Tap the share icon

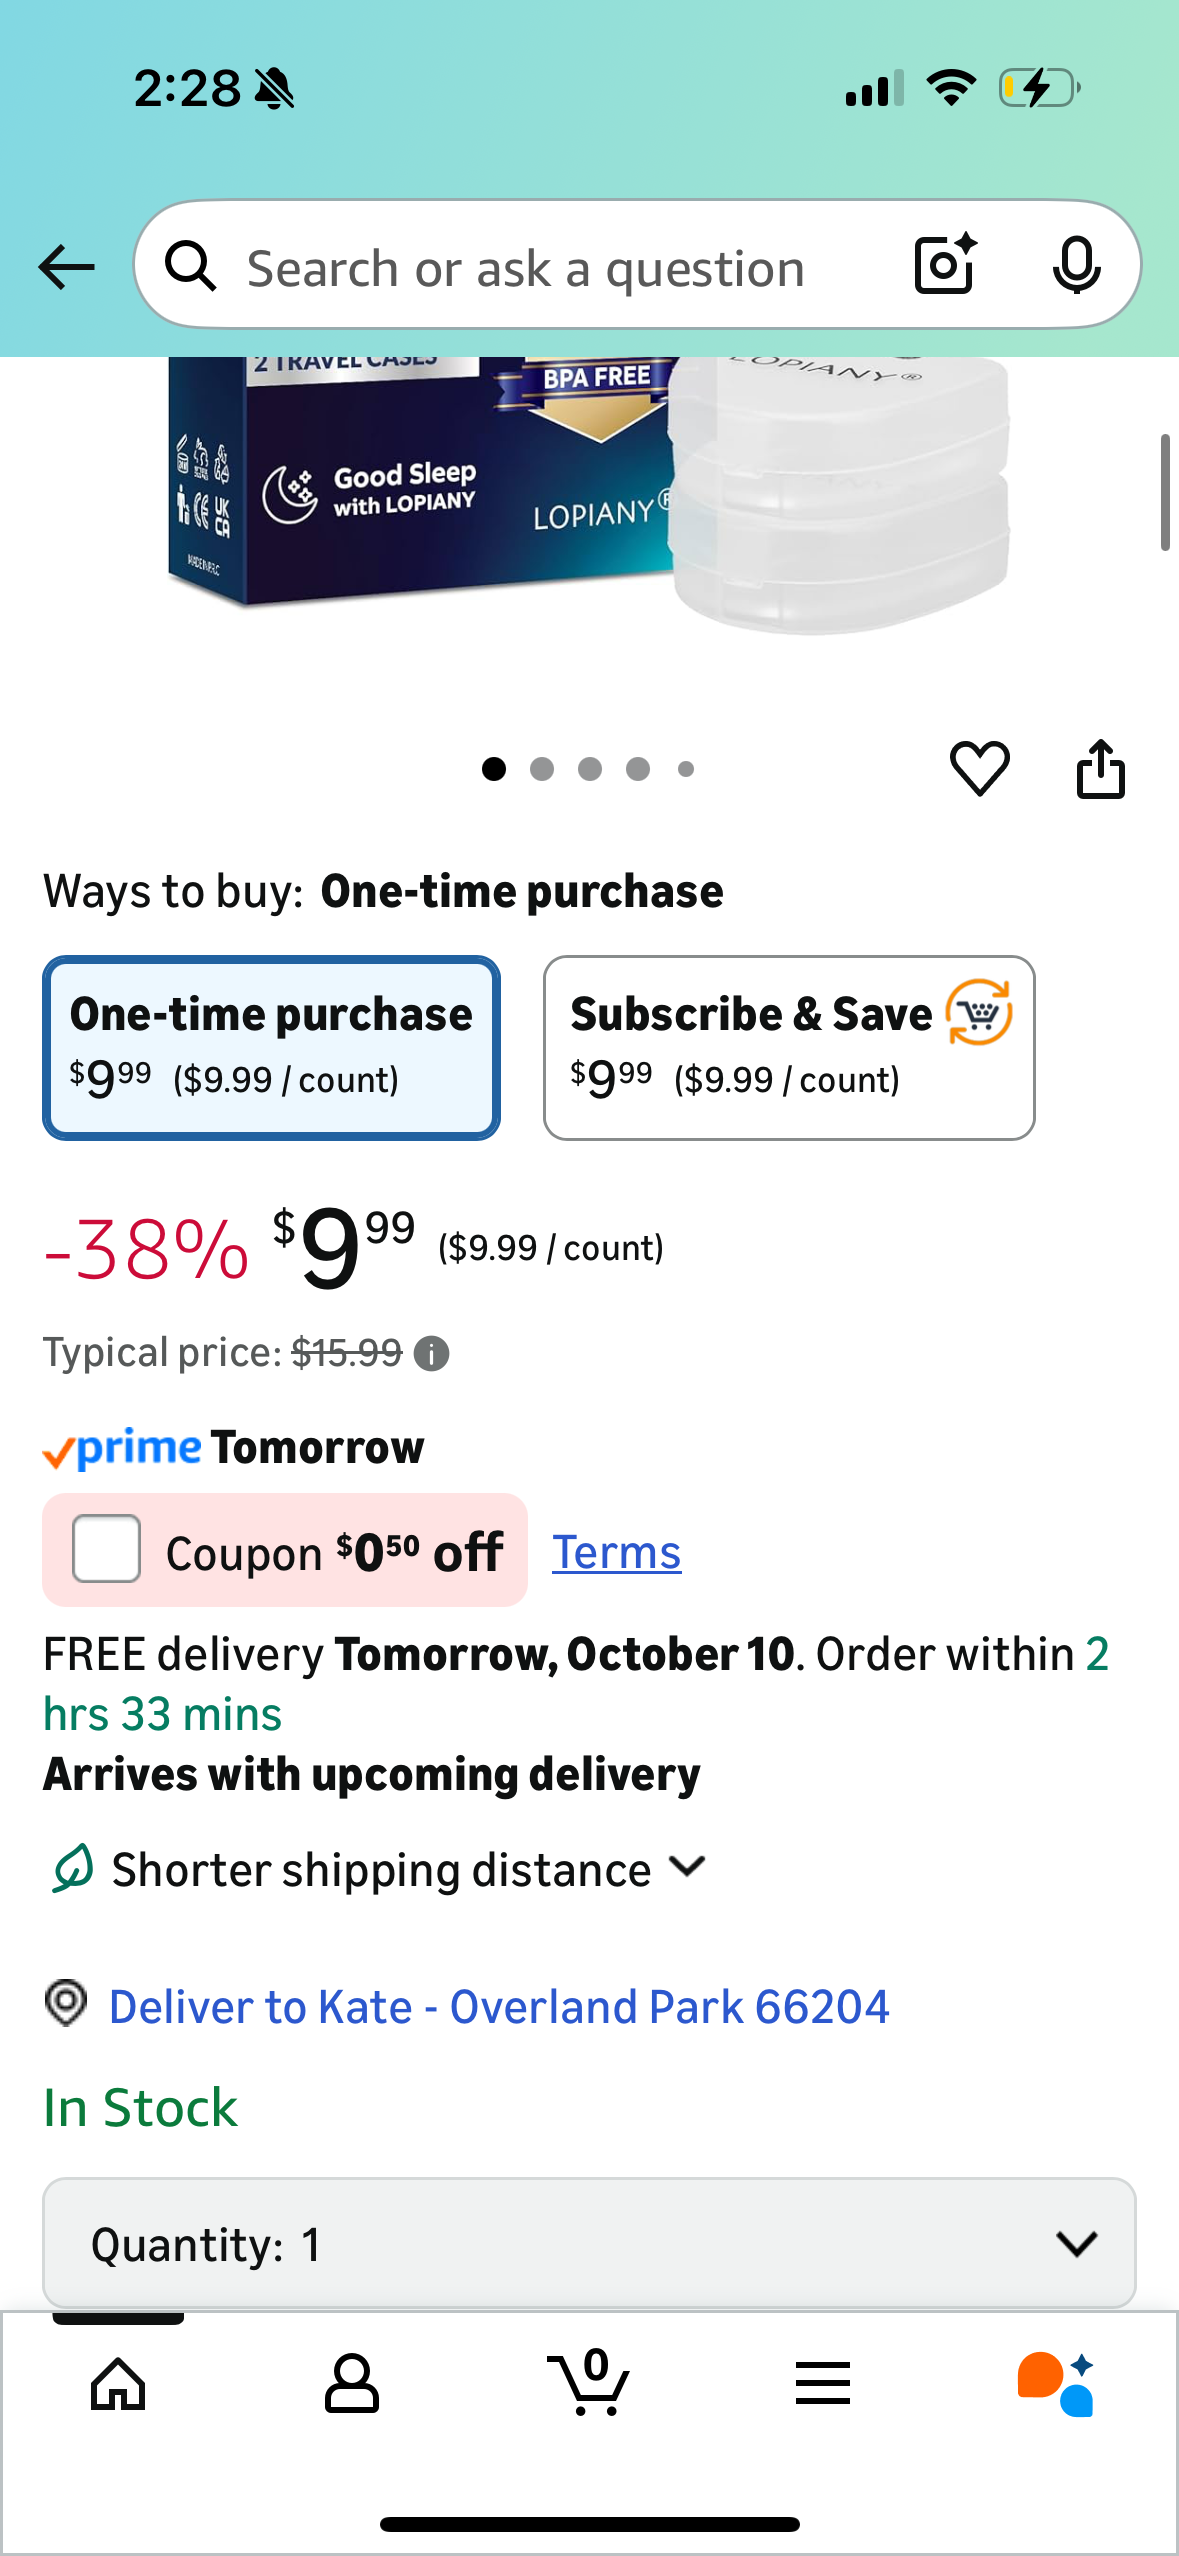pos(1100,769)
